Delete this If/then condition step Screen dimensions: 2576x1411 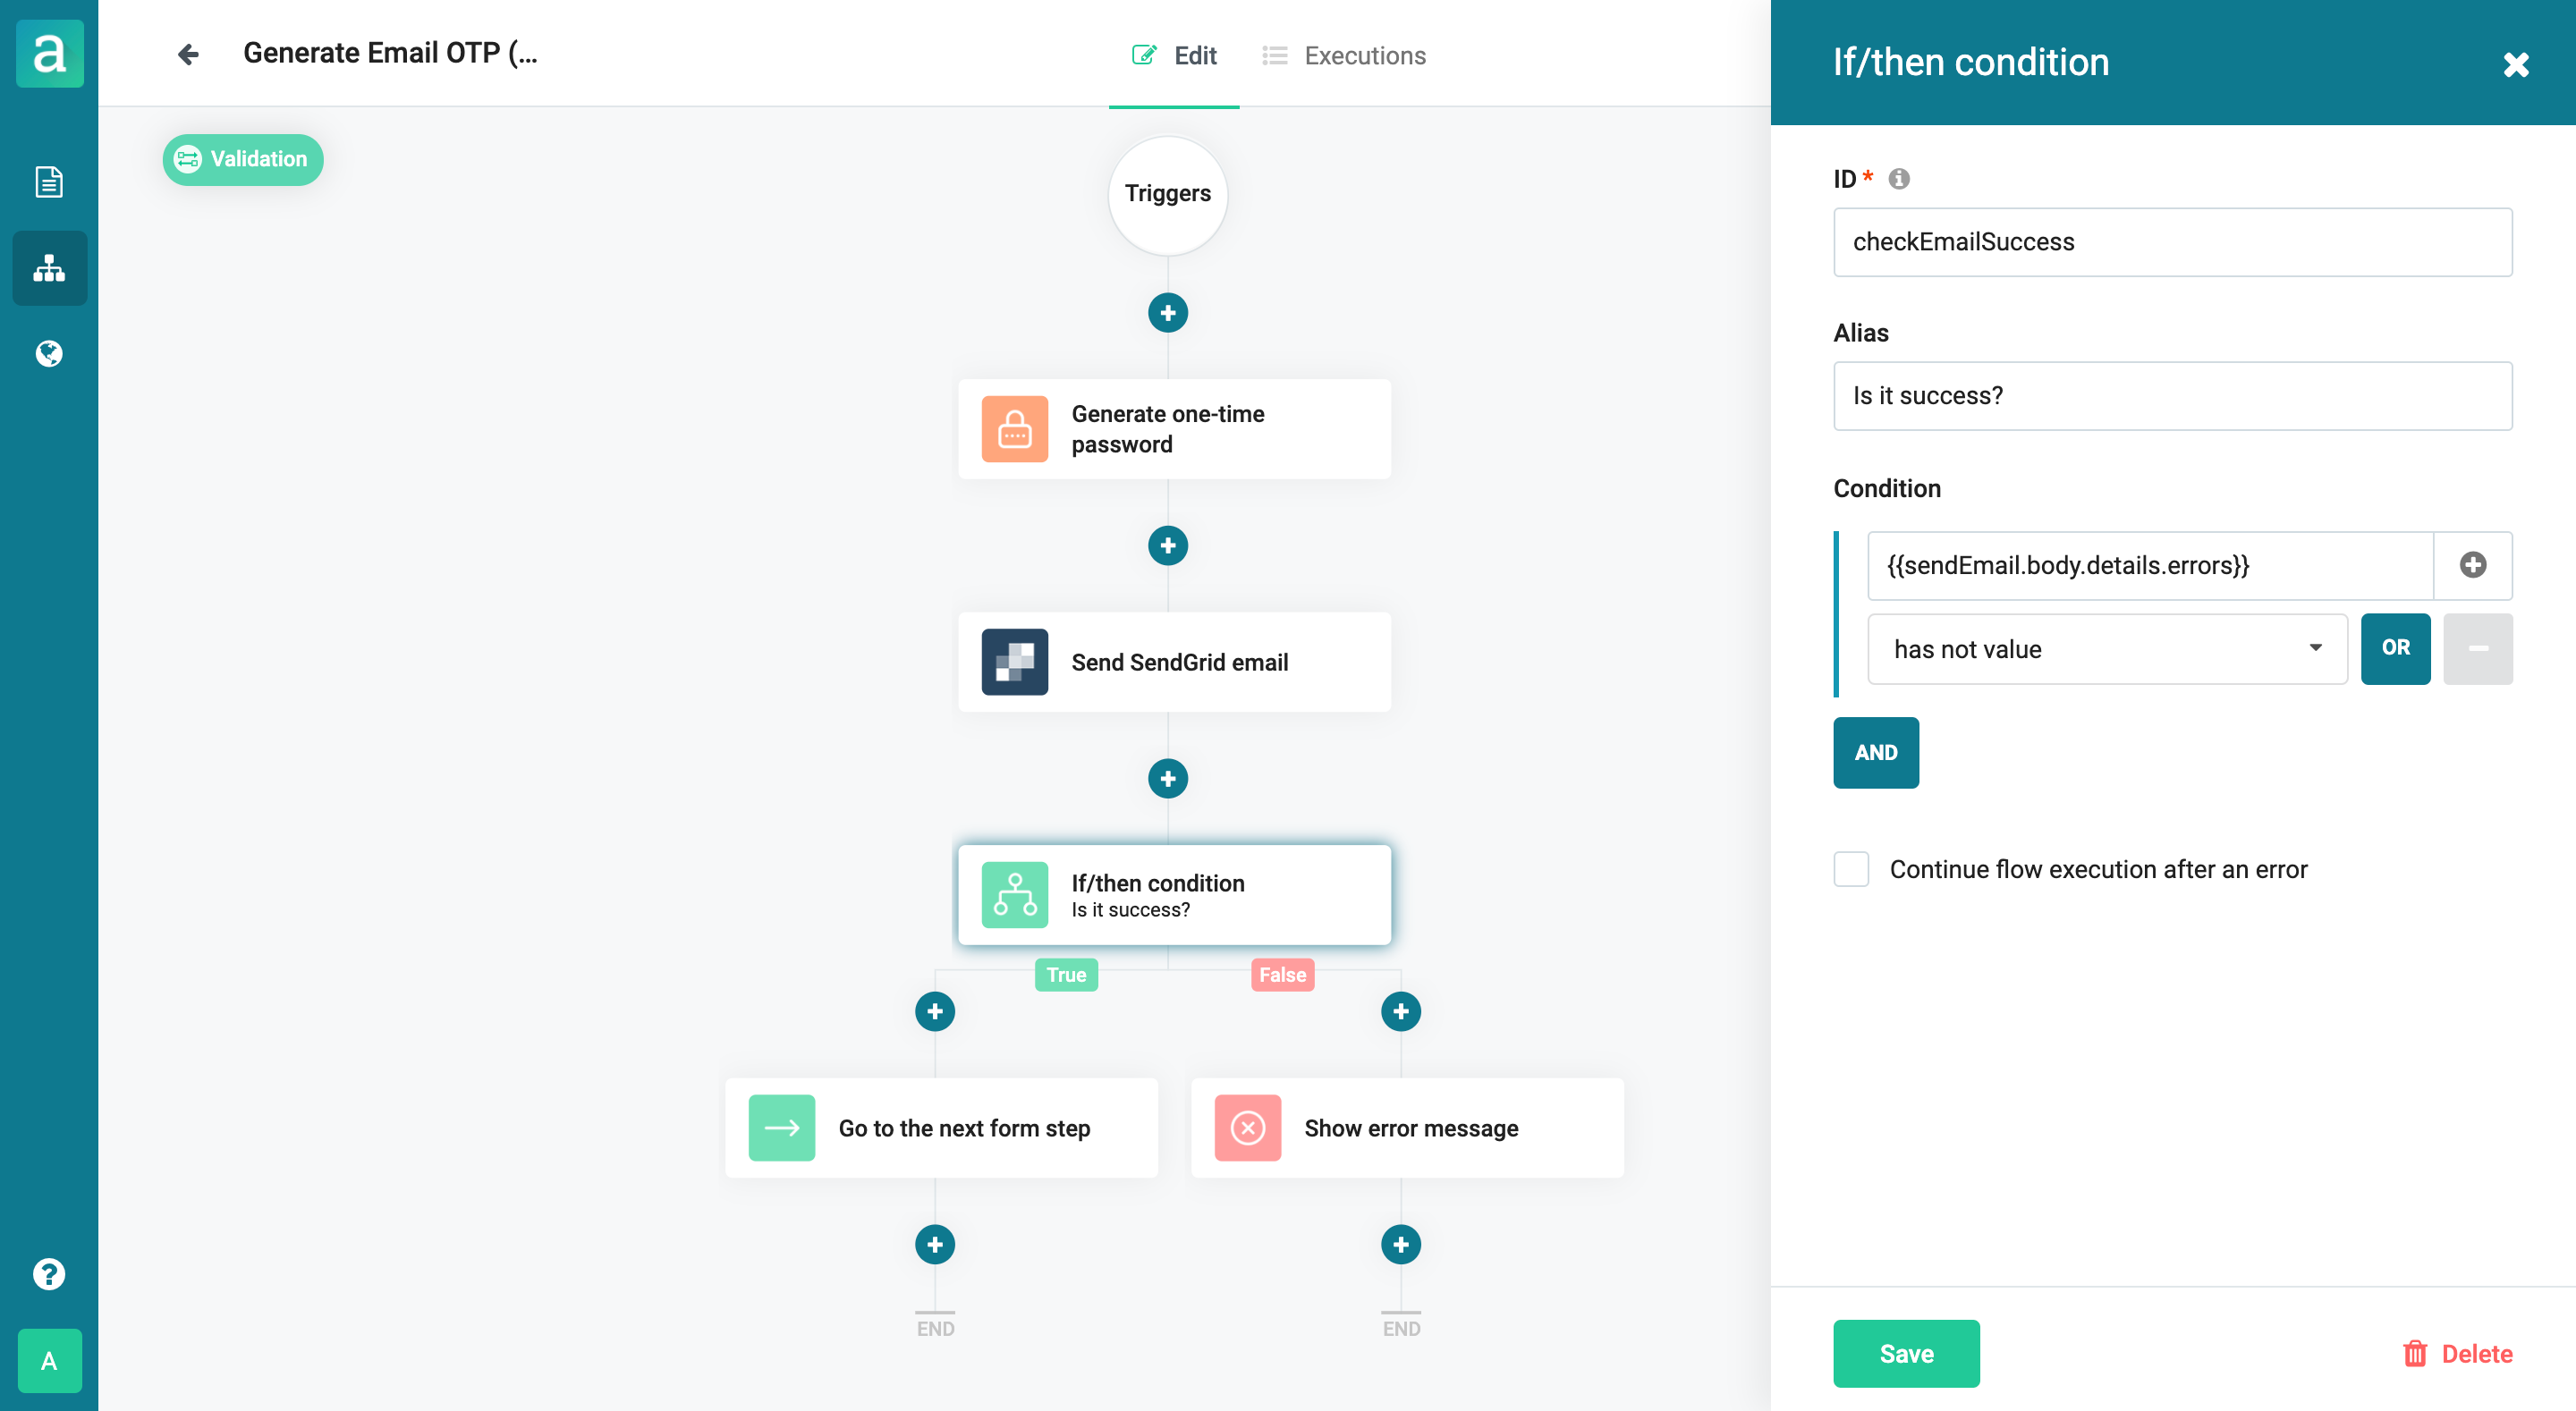tap(2456, 1353)
